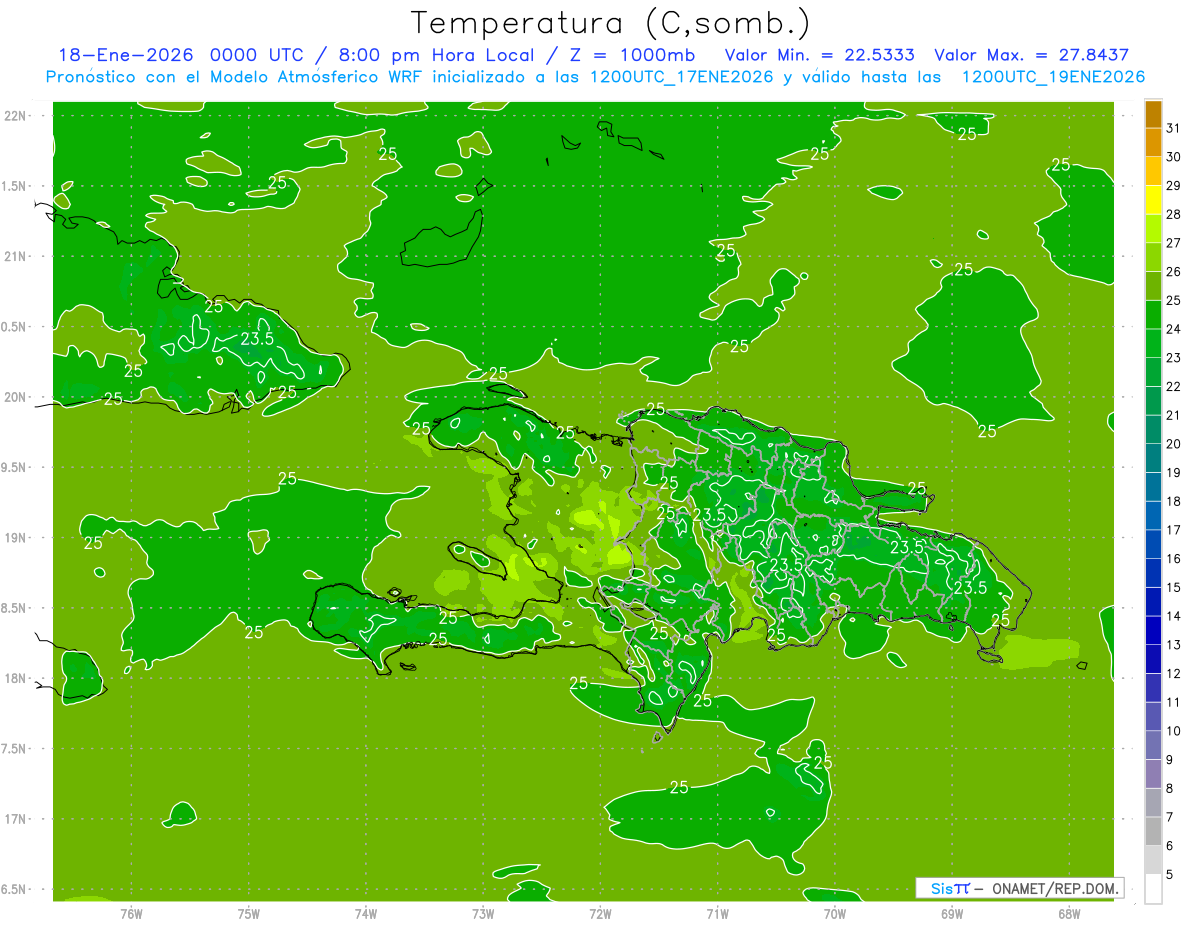The width and height of the screenshot is (1200, 927).
Task: Click the "73W" longitude label
Action: click(x=483, y=913)
